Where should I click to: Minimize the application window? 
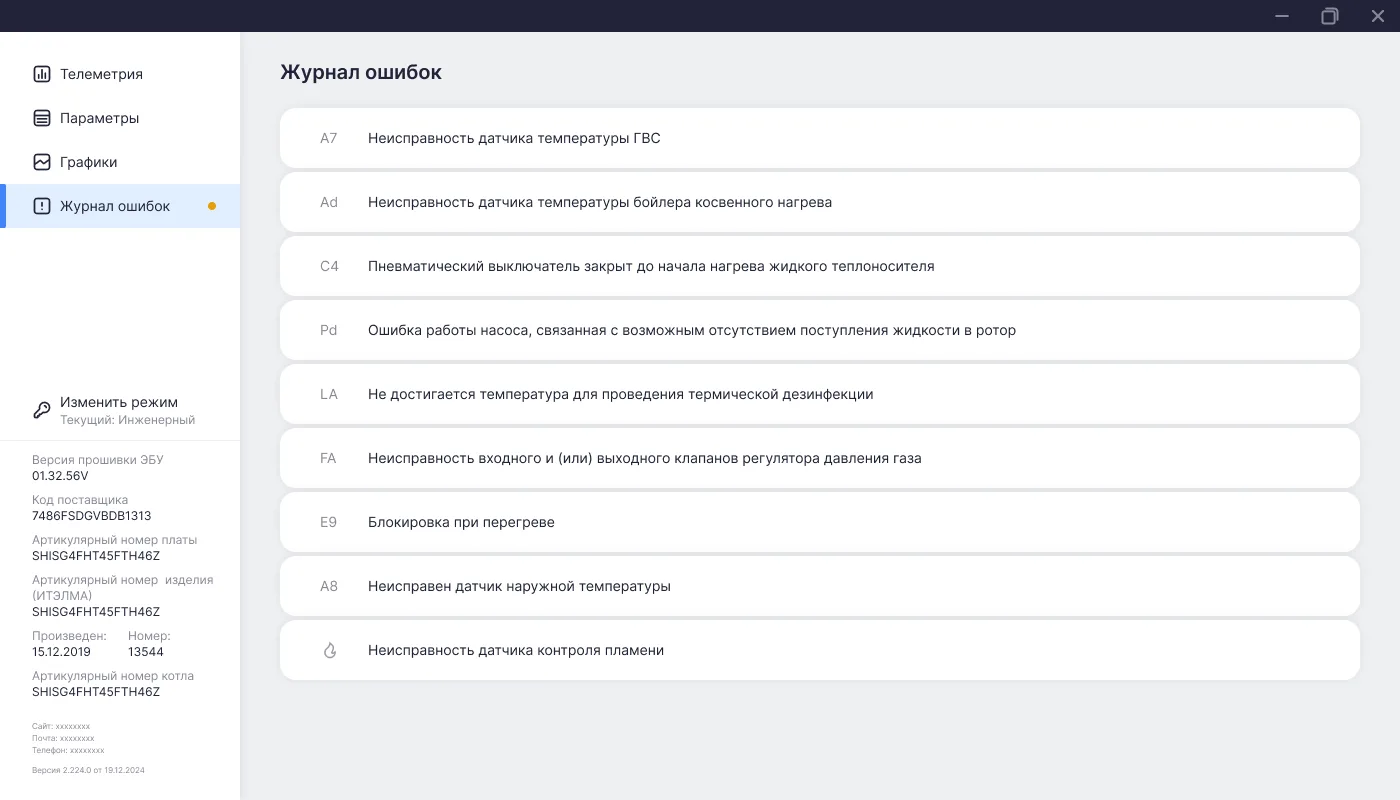(1282, 16)
